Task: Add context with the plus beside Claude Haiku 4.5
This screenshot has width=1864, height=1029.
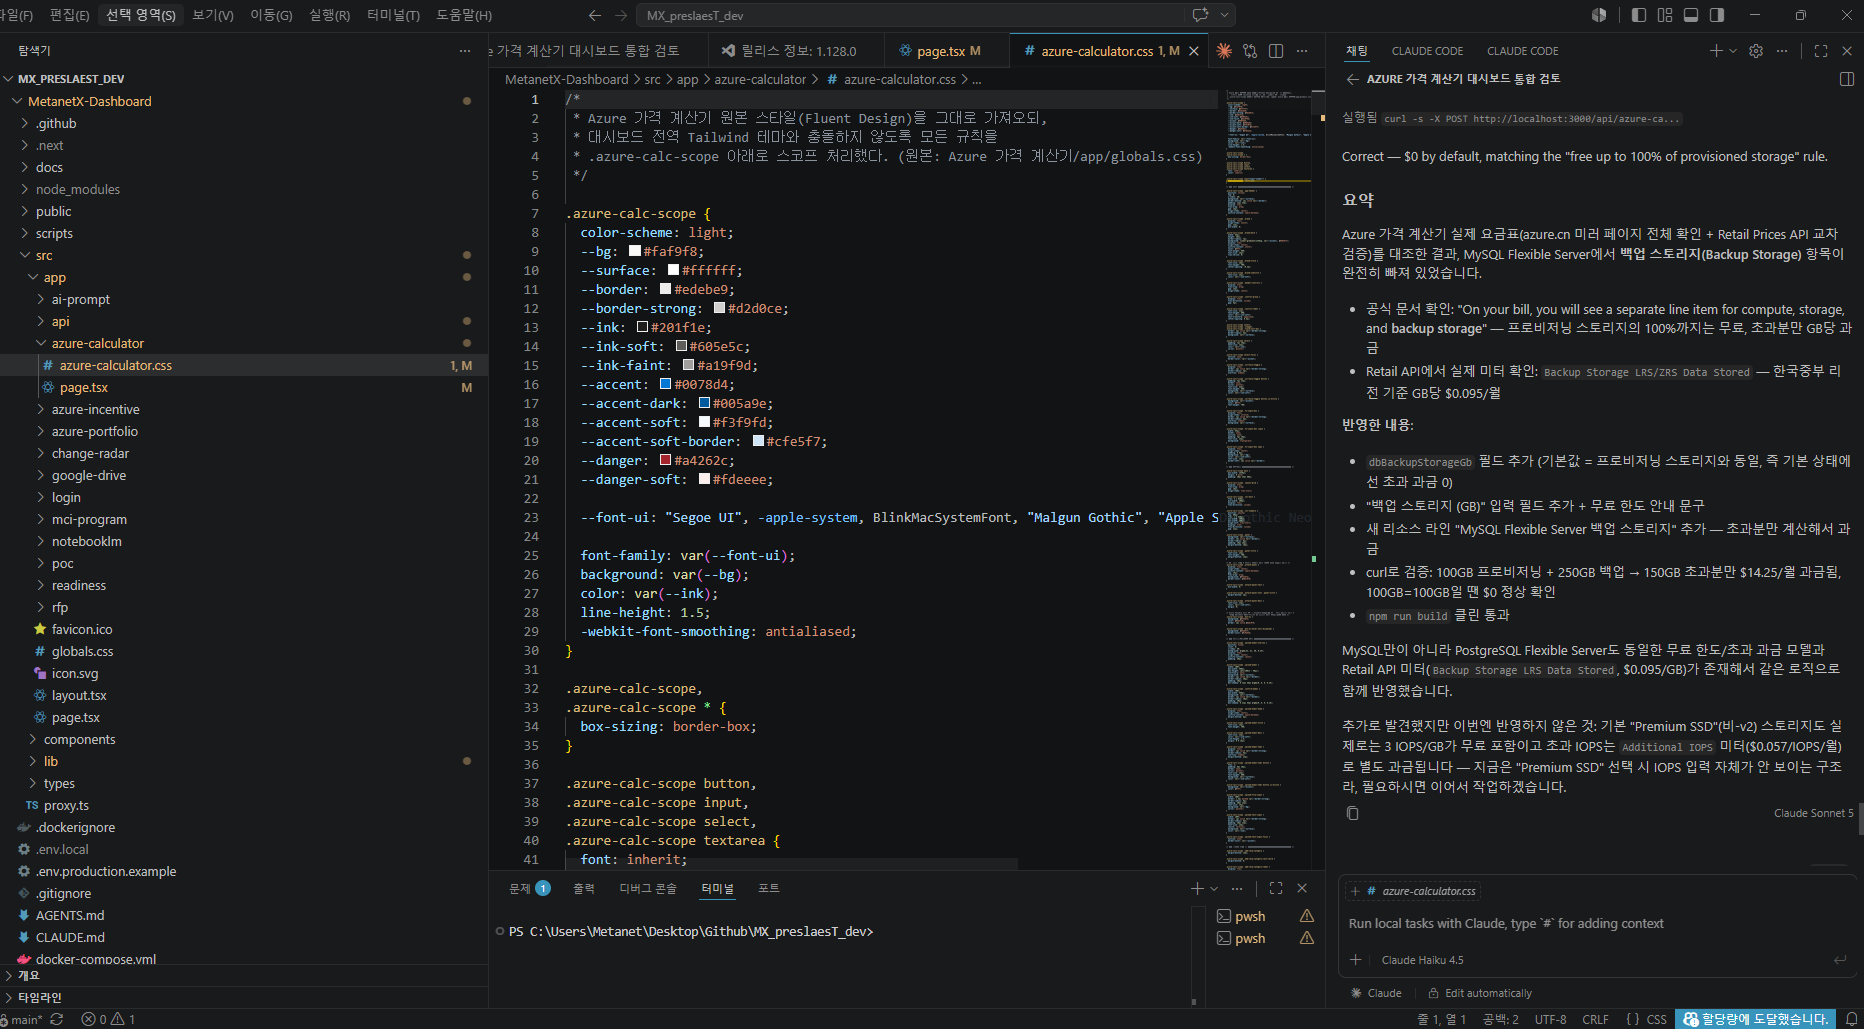Action: click(1356, 960)
